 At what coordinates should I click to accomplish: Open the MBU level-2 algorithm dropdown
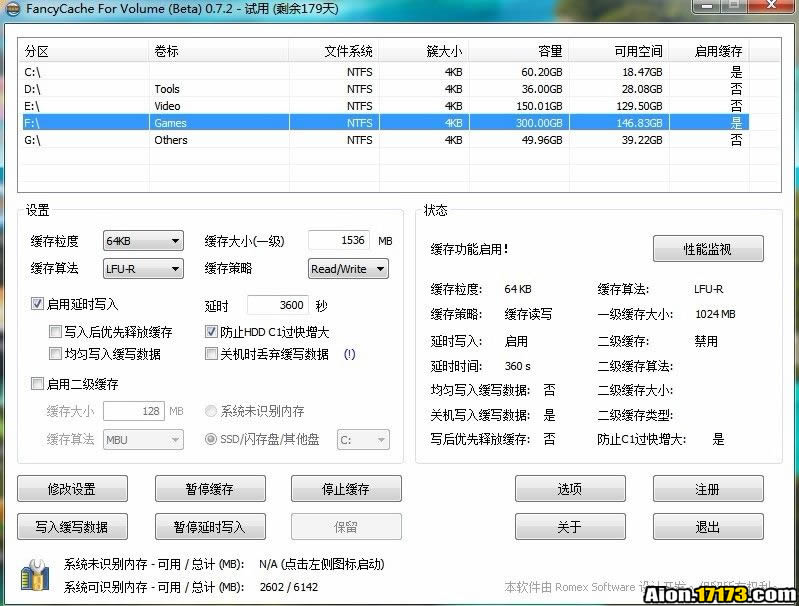[143, 439]
